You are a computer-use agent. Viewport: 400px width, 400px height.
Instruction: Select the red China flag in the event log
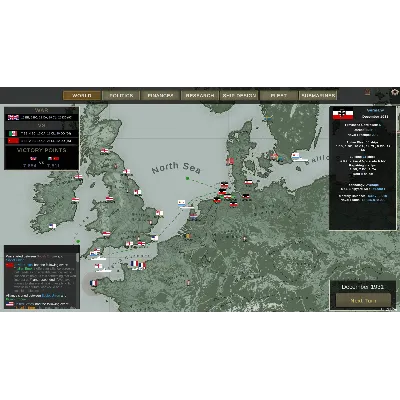[10, 265]
